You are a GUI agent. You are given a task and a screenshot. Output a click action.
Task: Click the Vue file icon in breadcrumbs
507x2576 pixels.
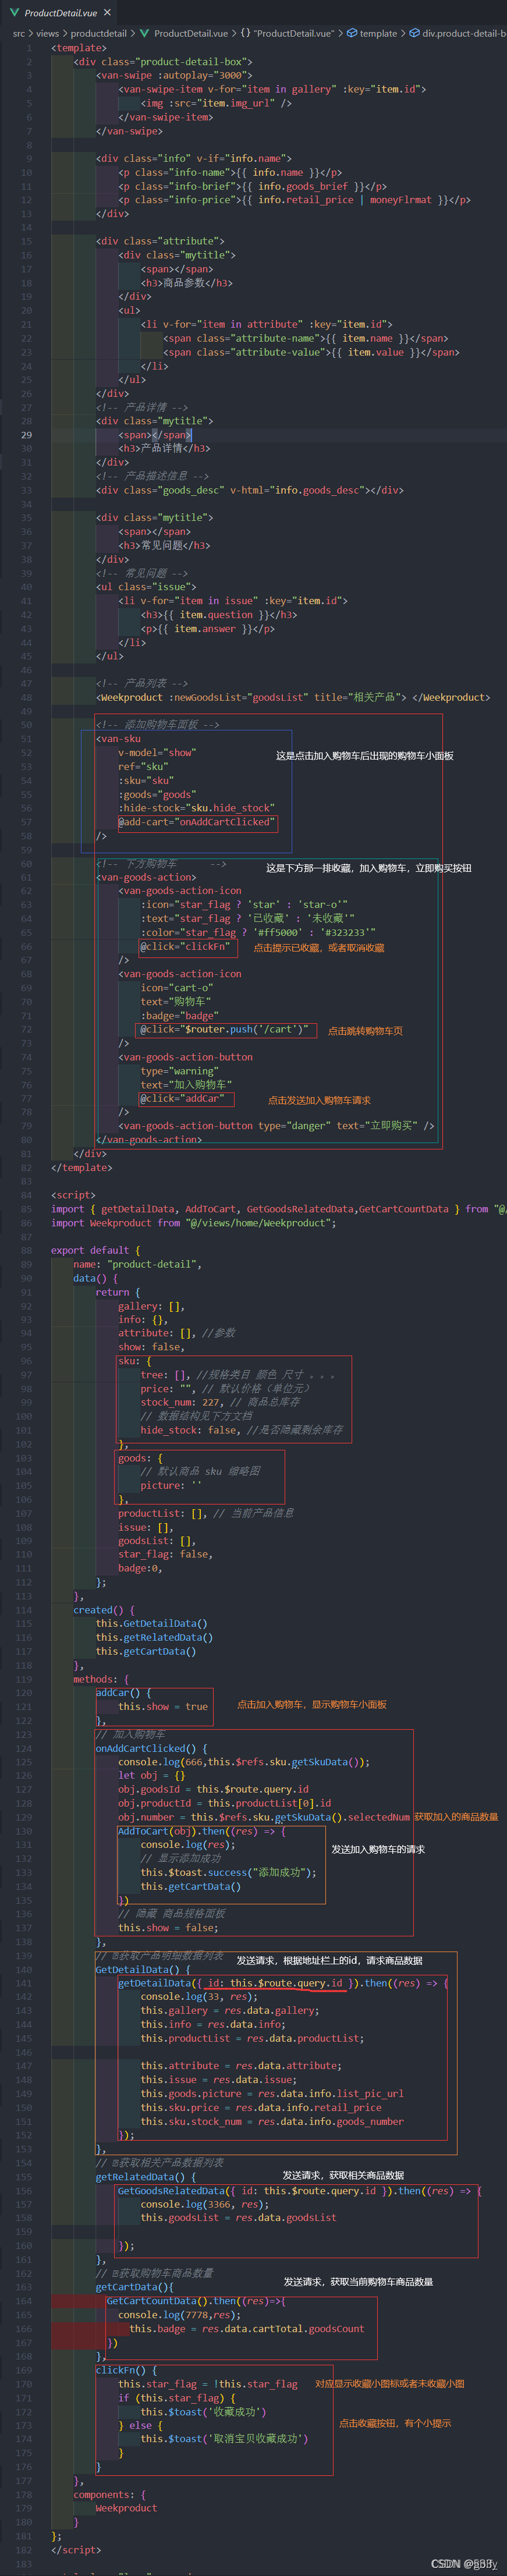click(x=144, y=33)
